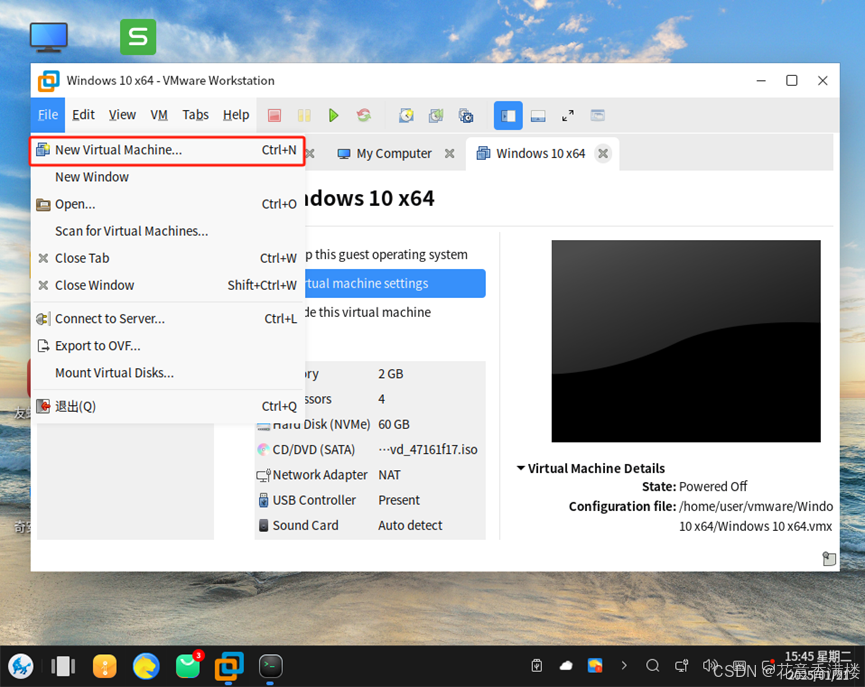Select Close Tab menu entry

[167, 258]
